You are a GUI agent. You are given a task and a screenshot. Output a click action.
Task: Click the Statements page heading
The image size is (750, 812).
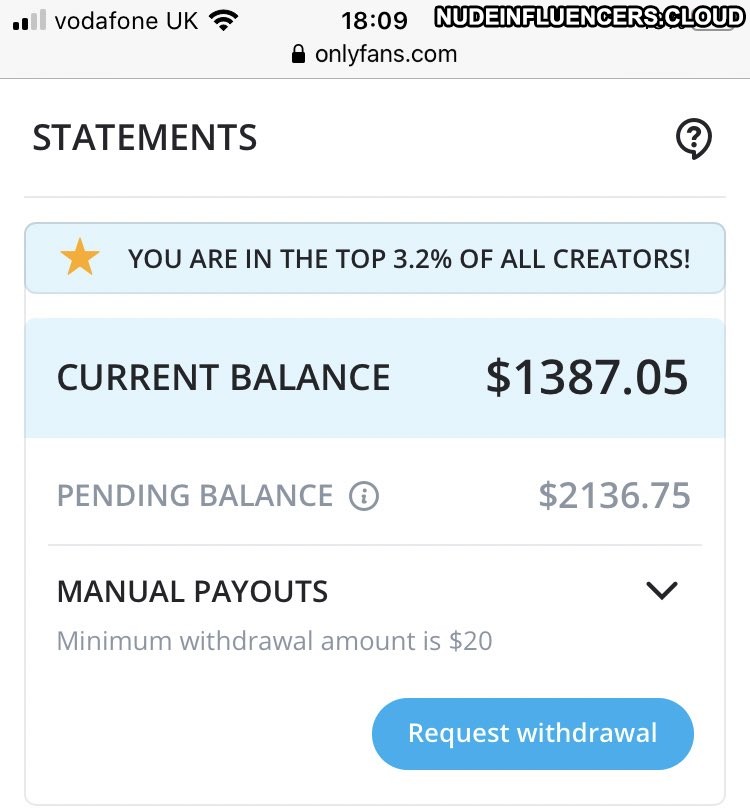pyautogui.click(x=145, y=138)
